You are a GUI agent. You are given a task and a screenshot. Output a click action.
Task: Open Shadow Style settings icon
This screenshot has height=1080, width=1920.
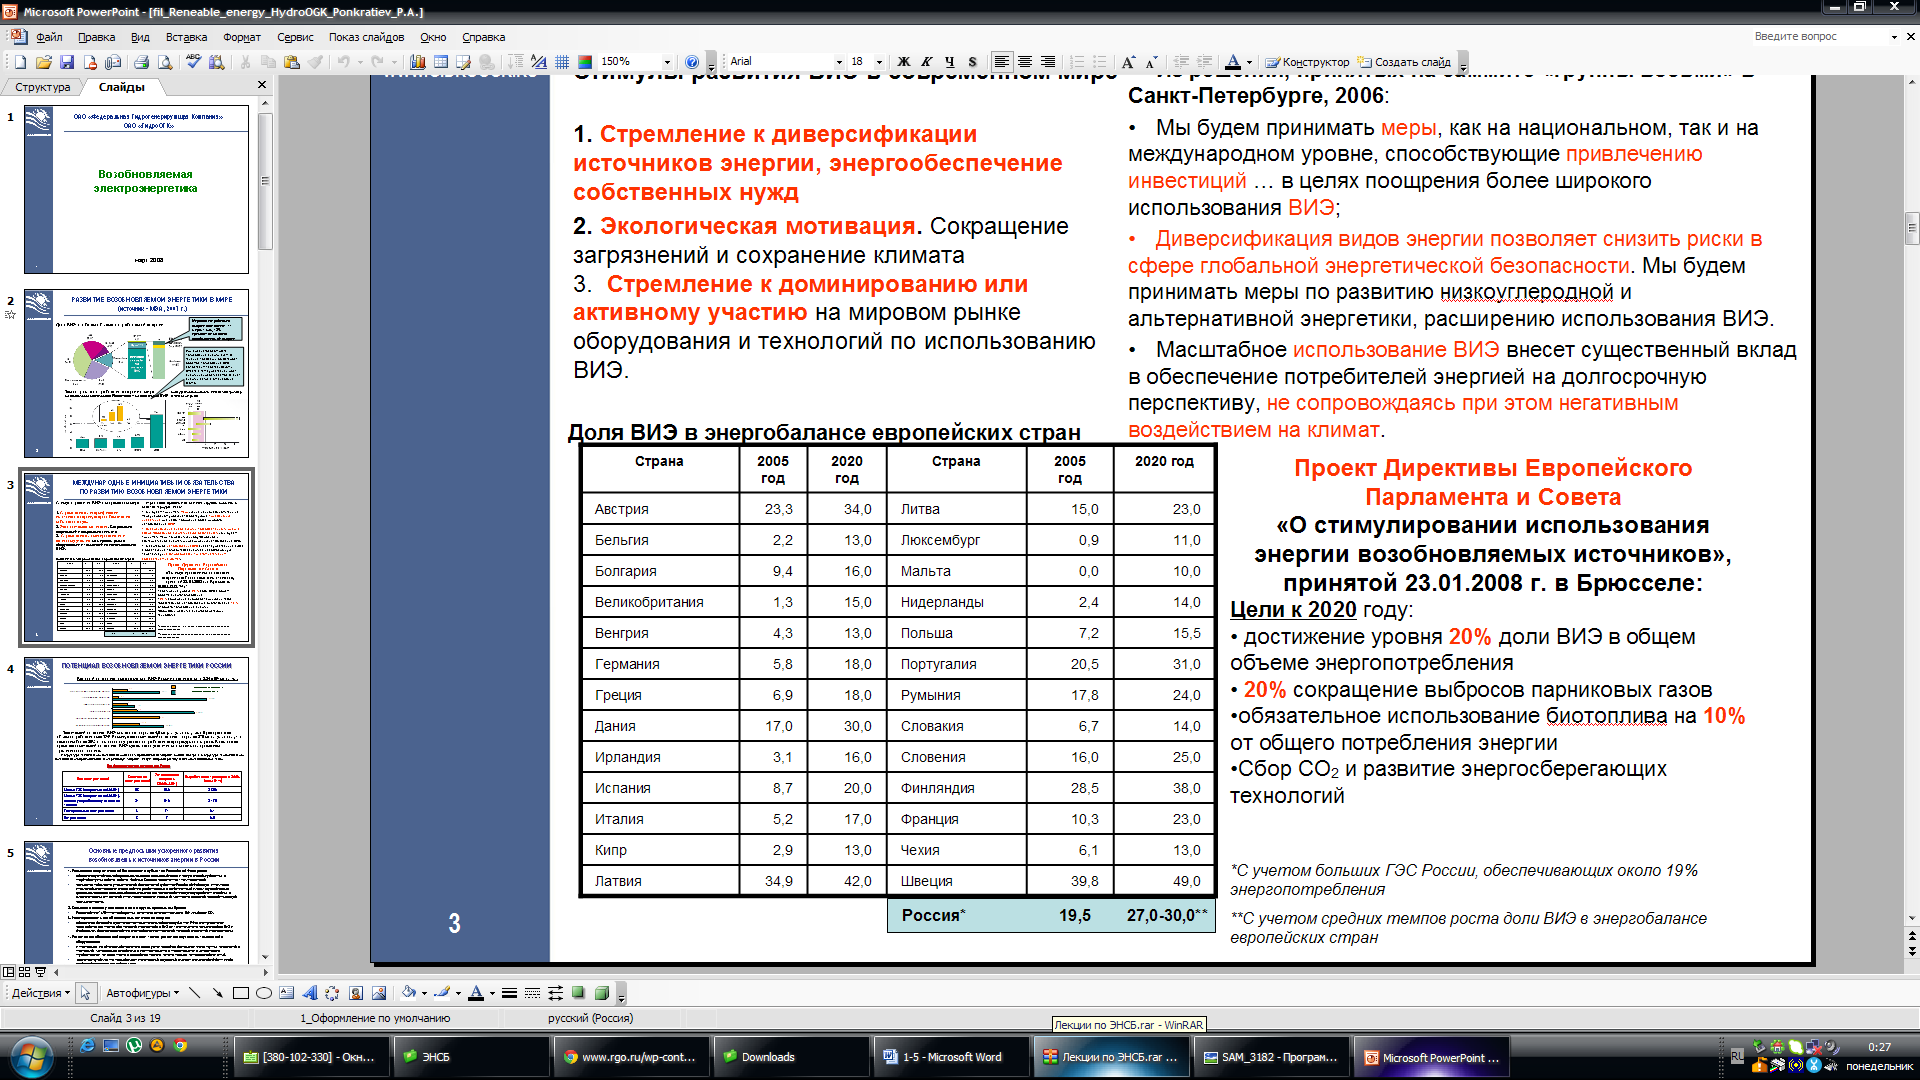click(578, 993)
